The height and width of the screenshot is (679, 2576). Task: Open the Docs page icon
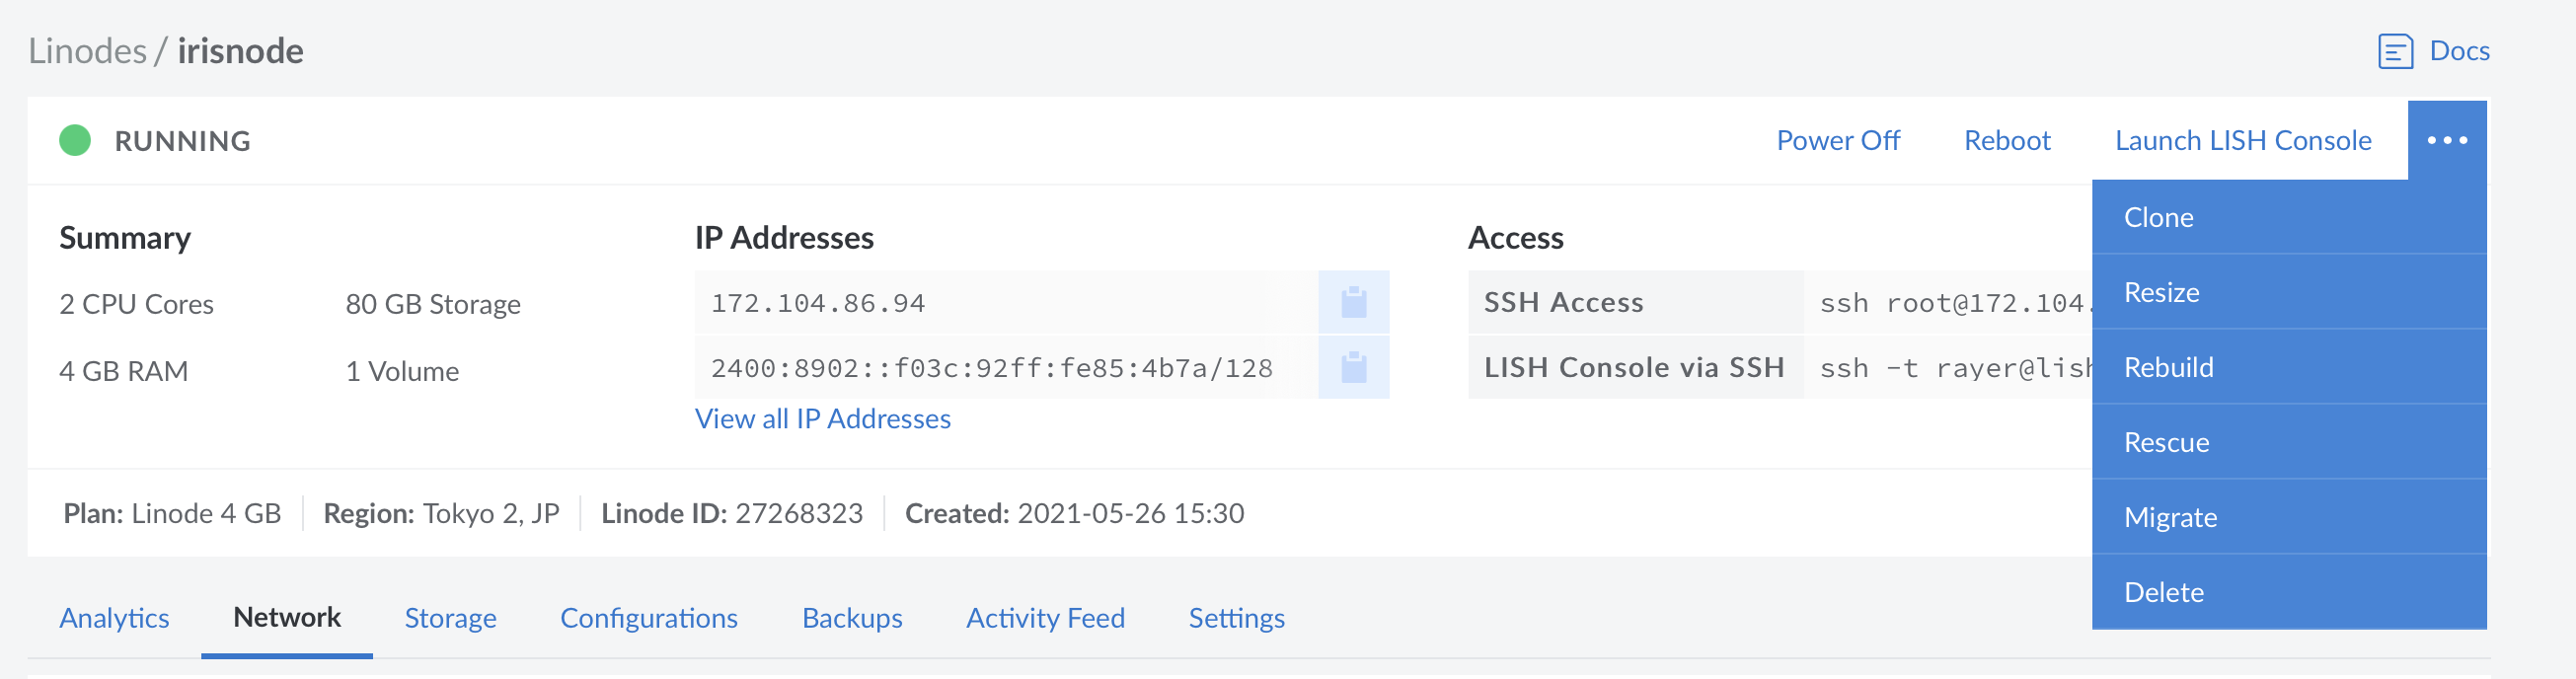click(2395, 51)
